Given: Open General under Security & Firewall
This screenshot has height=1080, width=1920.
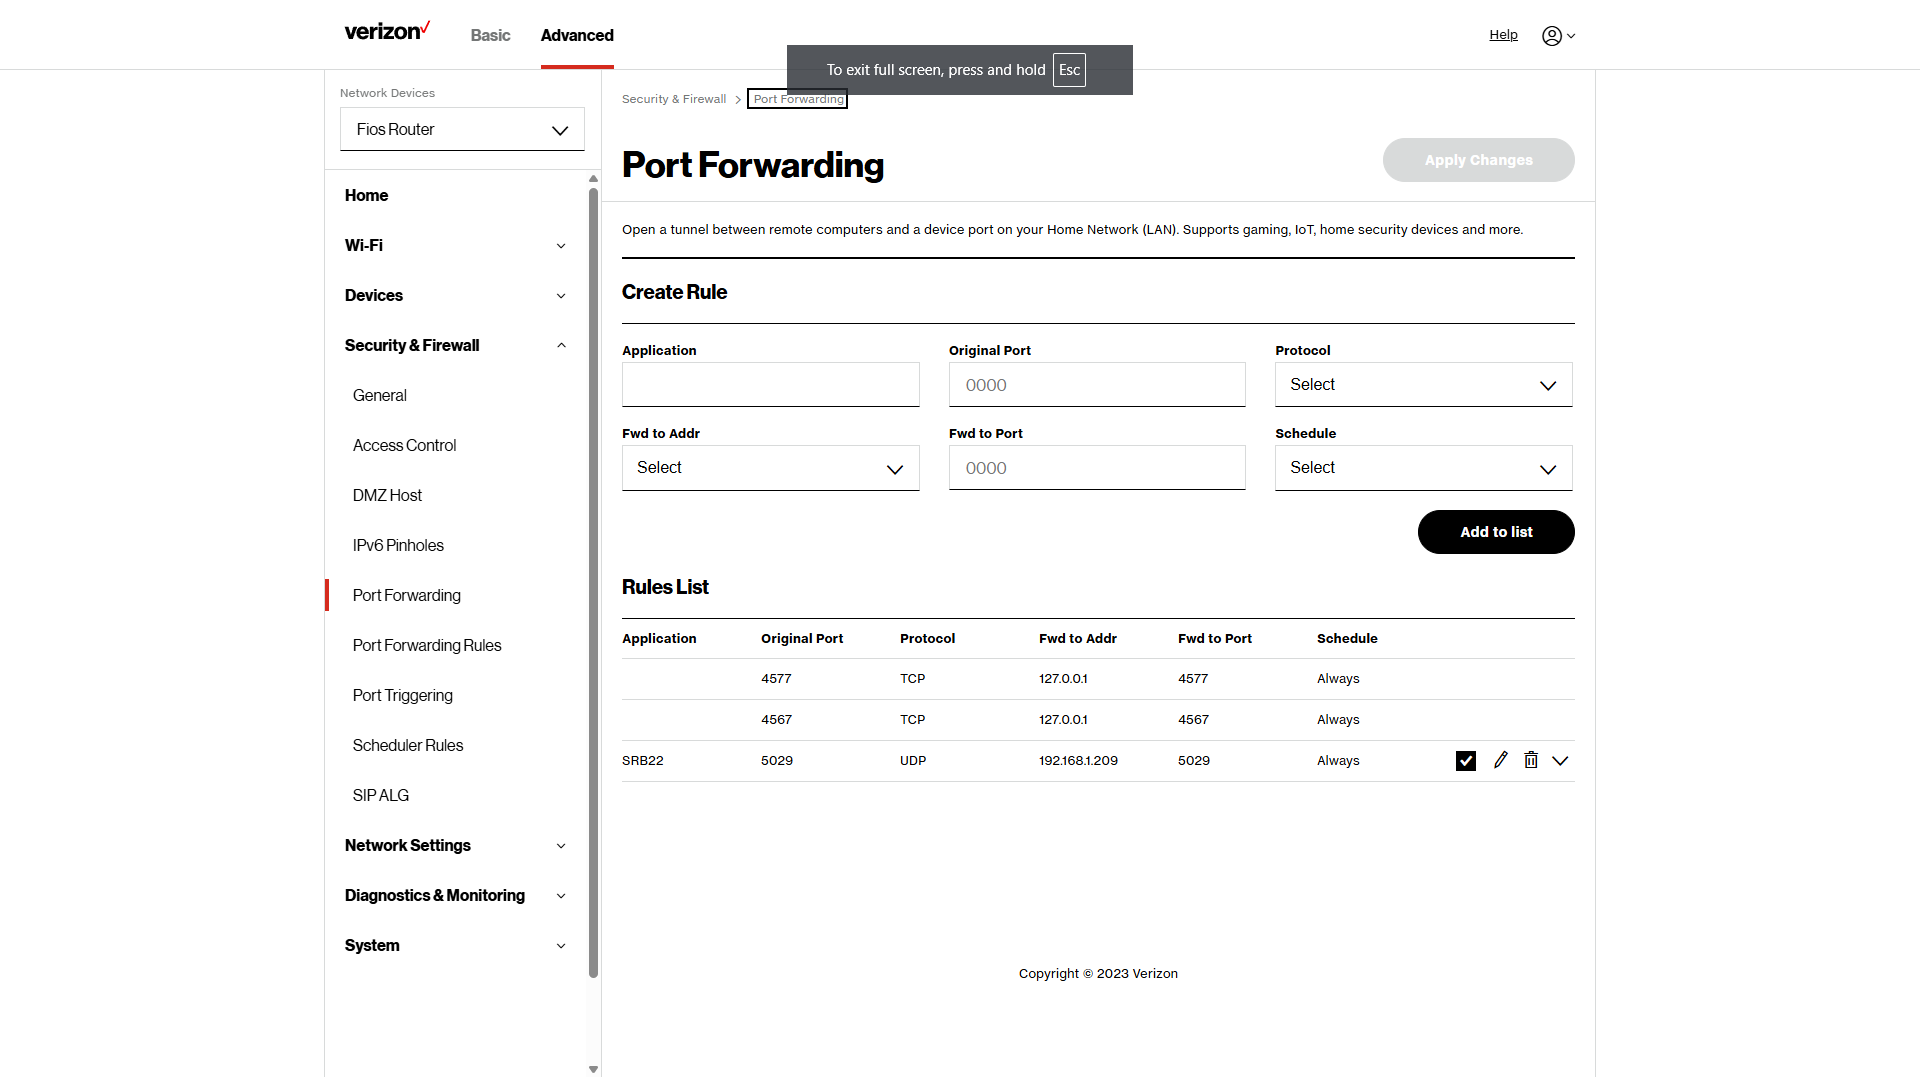Looking at the screenshot, I should [x=379, y=395].
